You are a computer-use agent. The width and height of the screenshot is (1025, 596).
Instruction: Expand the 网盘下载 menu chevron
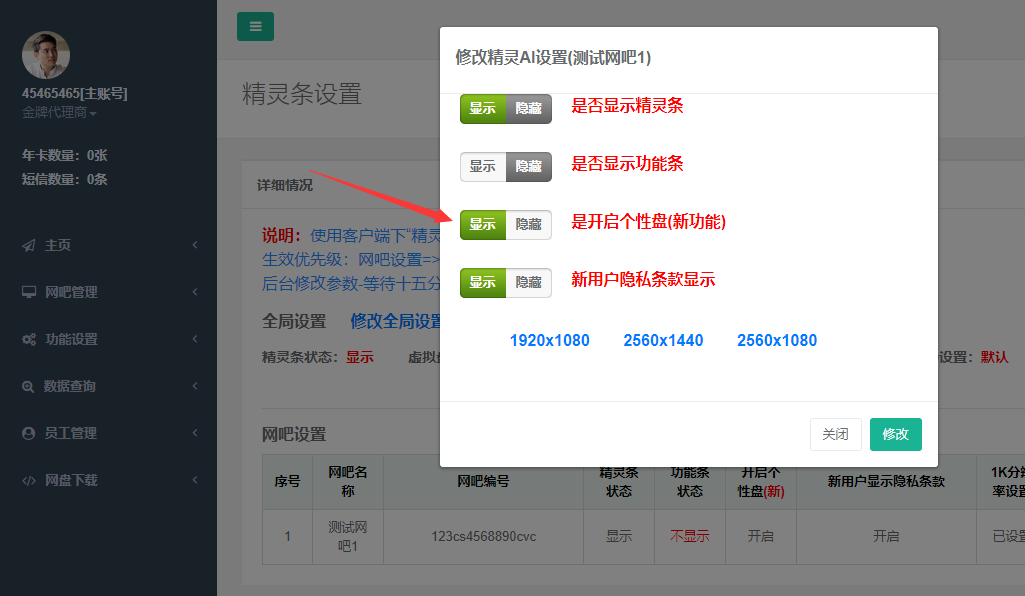click(x=195, y=480)
